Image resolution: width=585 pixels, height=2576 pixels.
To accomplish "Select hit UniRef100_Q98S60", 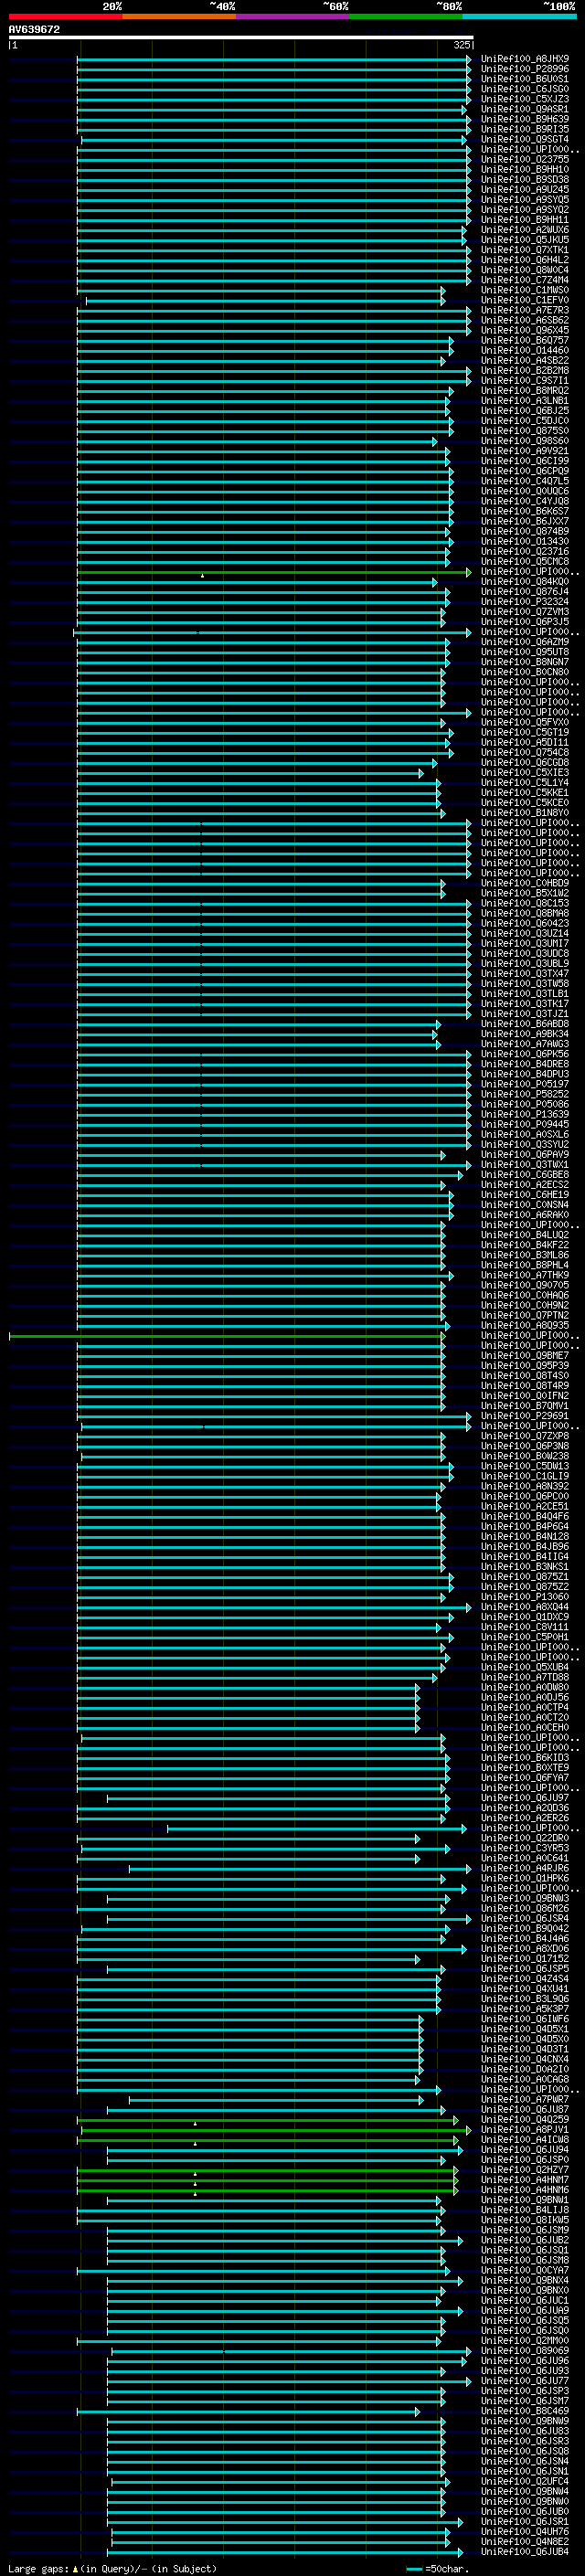I will 525,441.
